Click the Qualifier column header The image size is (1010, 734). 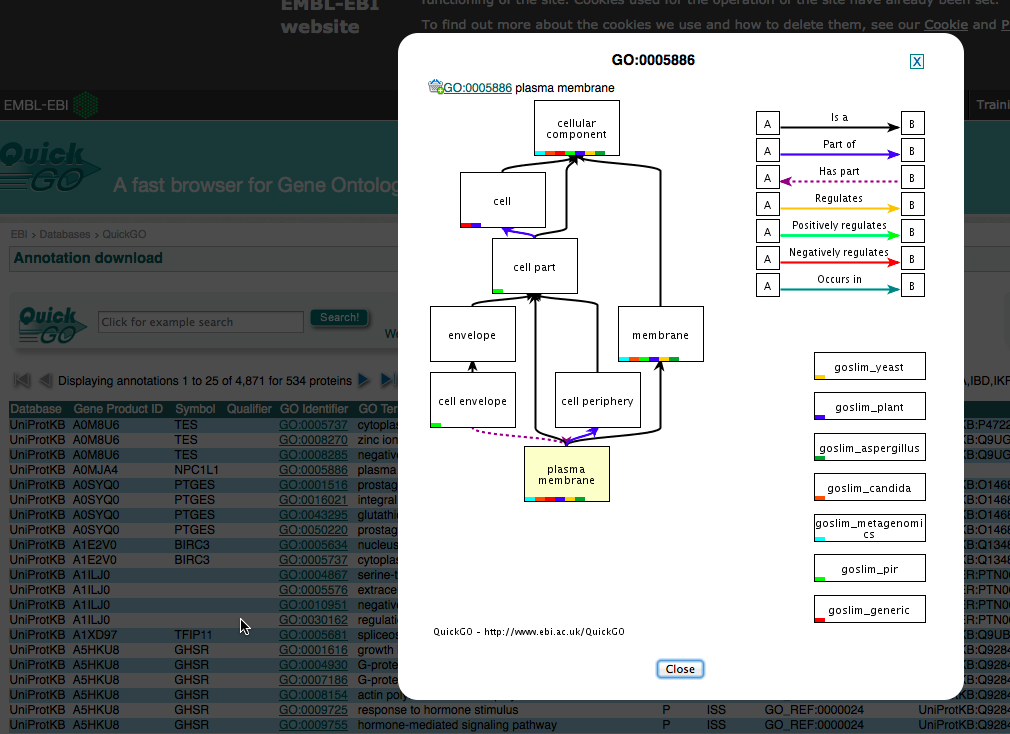click(x=249, y=409)
